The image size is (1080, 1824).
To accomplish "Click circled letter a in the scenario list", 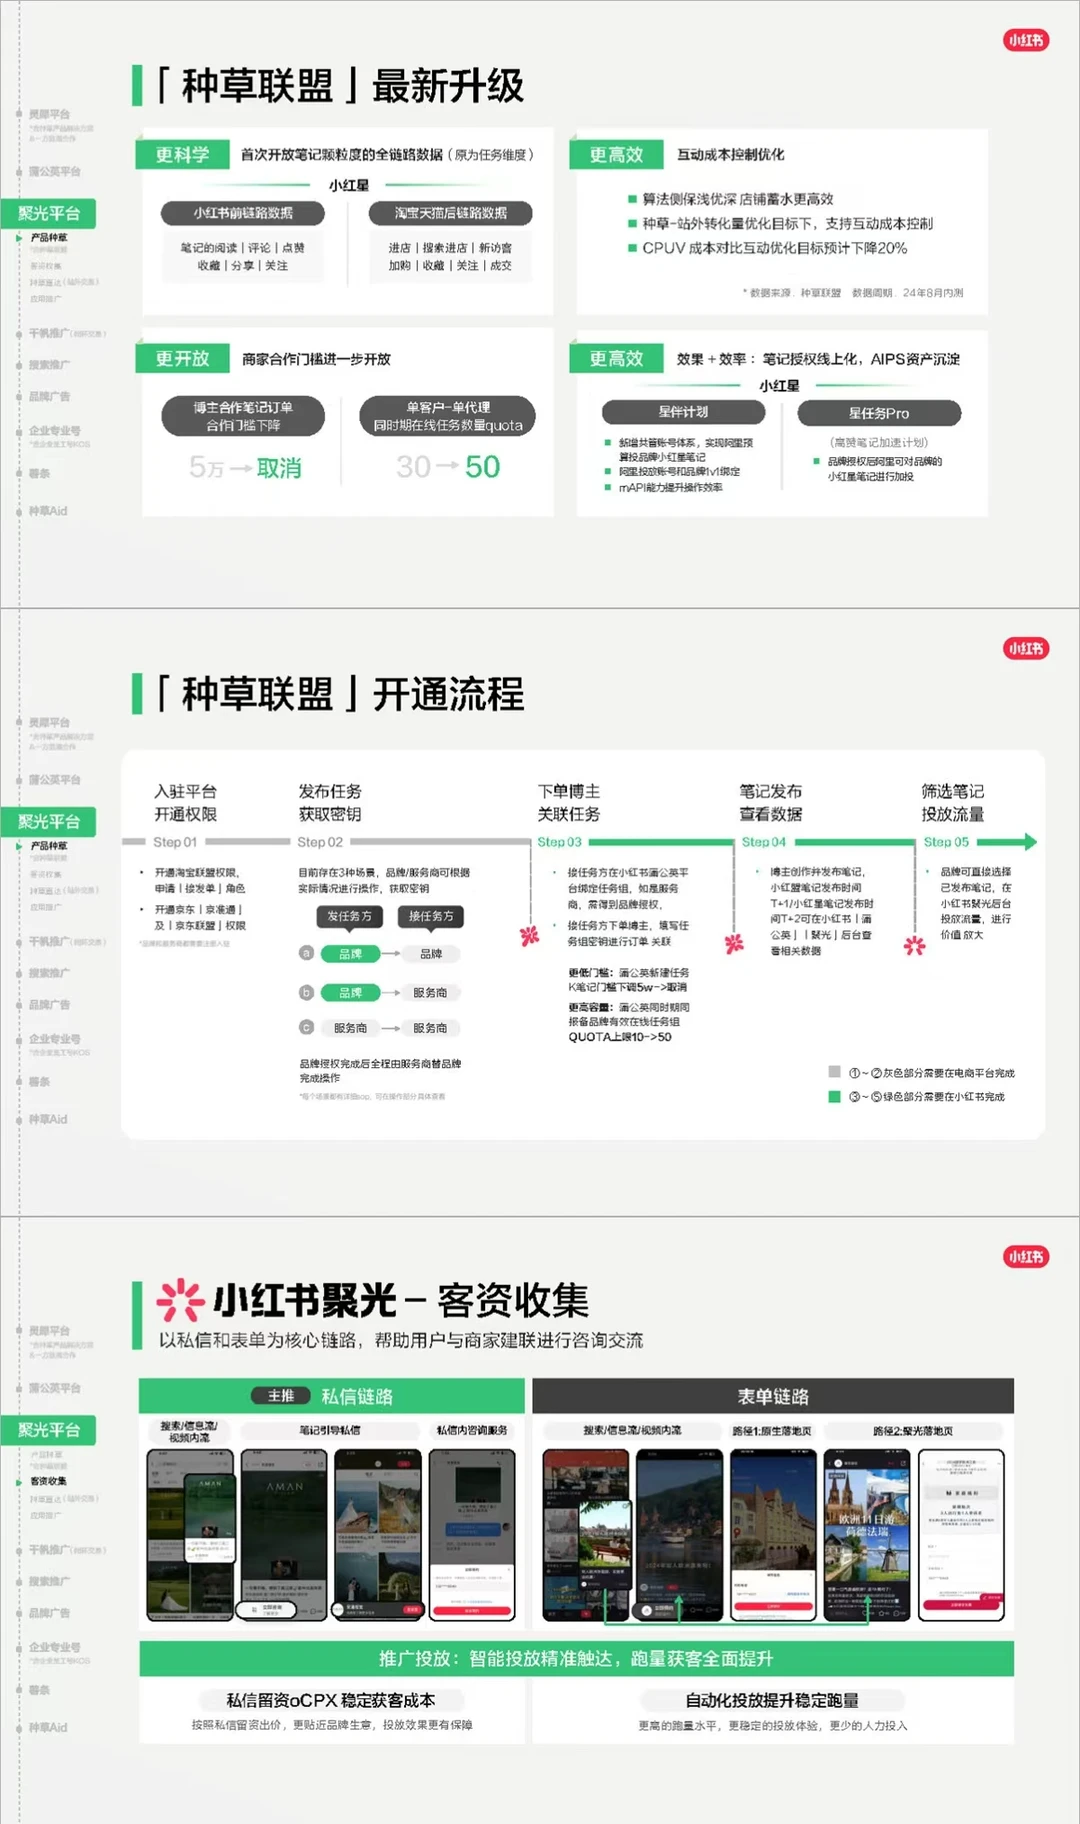I will (307, 953).
